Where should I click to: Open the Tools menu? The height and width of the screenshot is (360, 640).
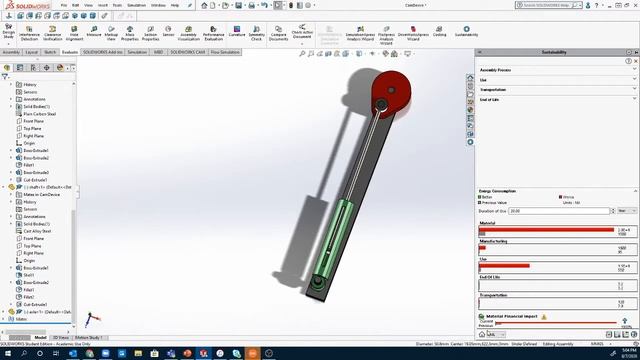117,5
